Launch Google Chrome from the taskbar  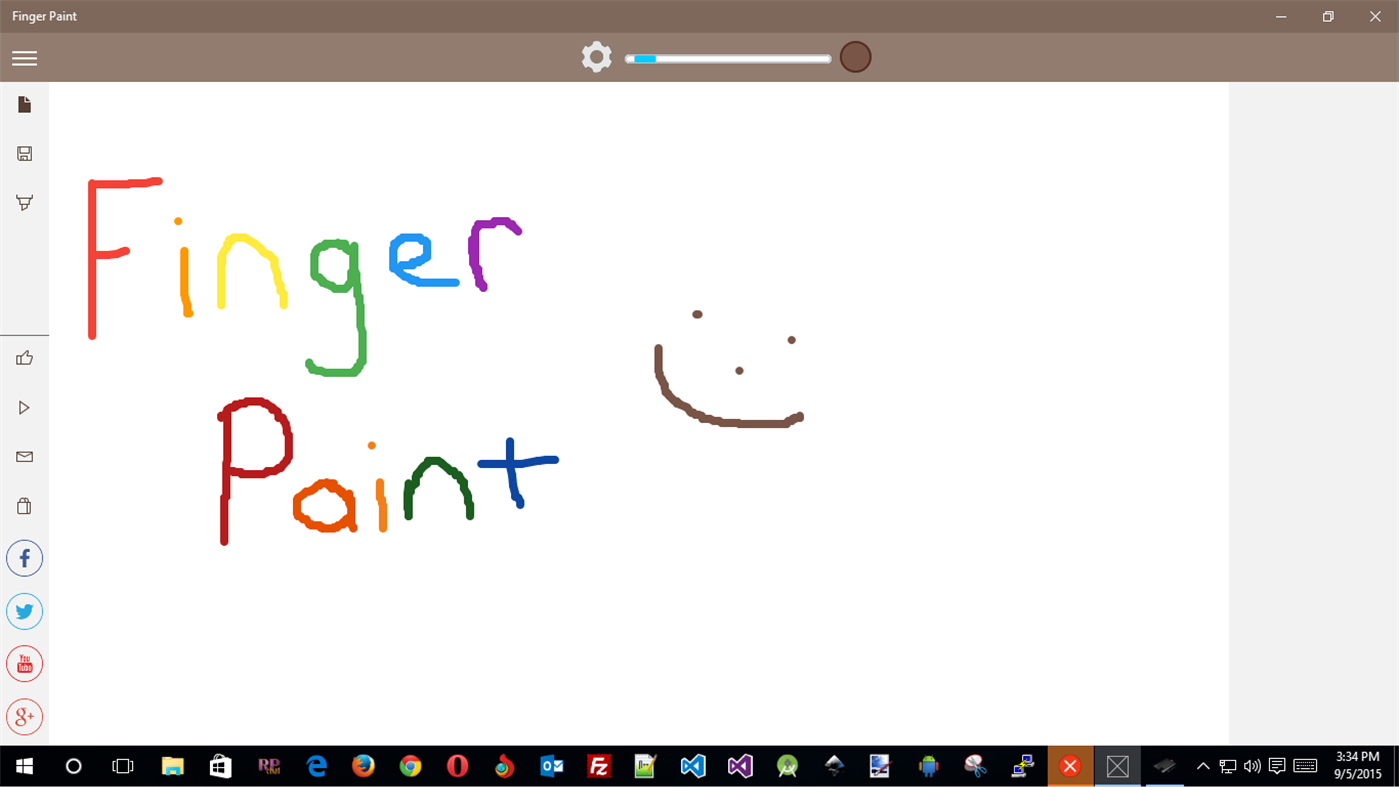click(410, 766)
